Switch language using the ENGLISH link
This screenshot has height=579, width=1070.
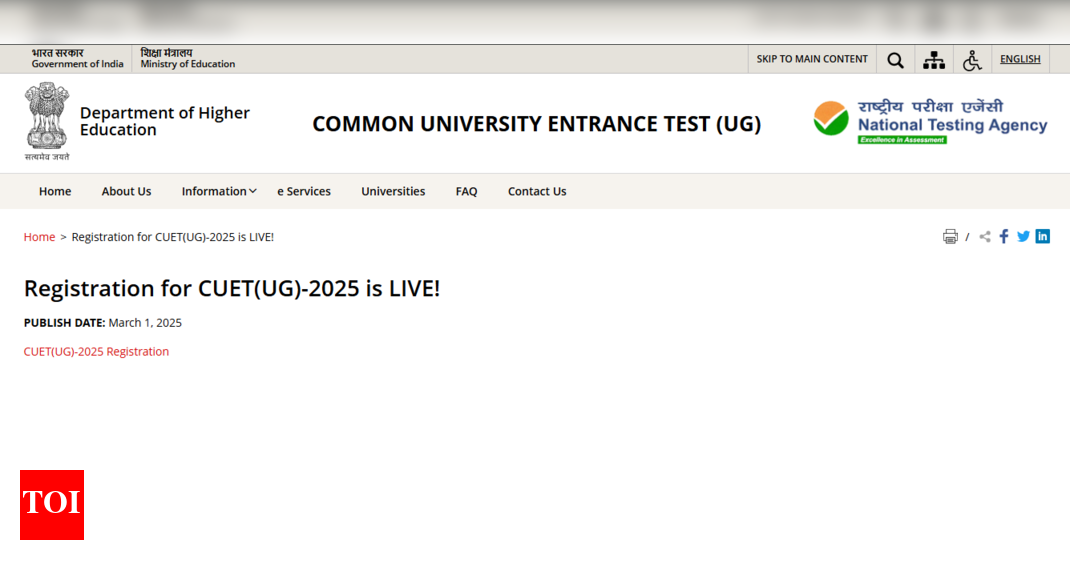[1020, 58]
